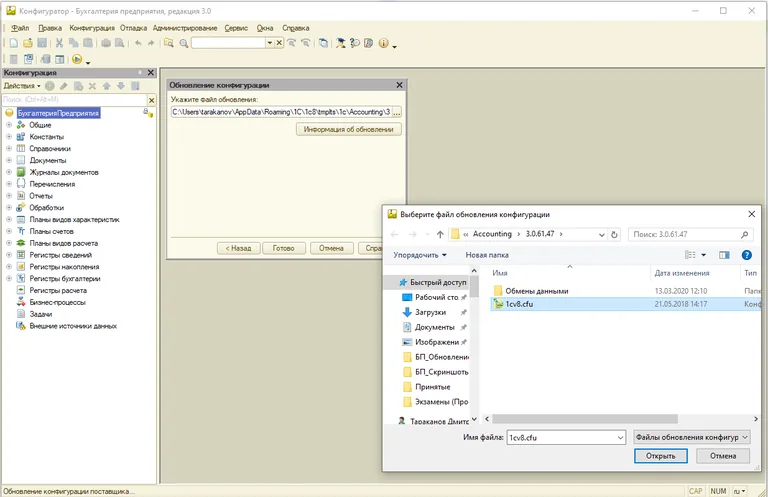Image resolution: width=768 pixels, height=497 pixels.
Task: Click the help icon in file dialog
Action: pyautogui.click(x=746, y=255)
